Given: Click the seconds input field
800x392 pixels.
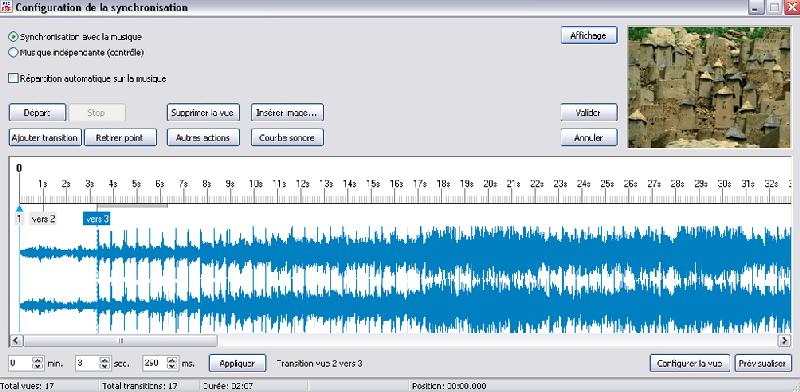Looking at the screenshot, I should tap(87, 363).
